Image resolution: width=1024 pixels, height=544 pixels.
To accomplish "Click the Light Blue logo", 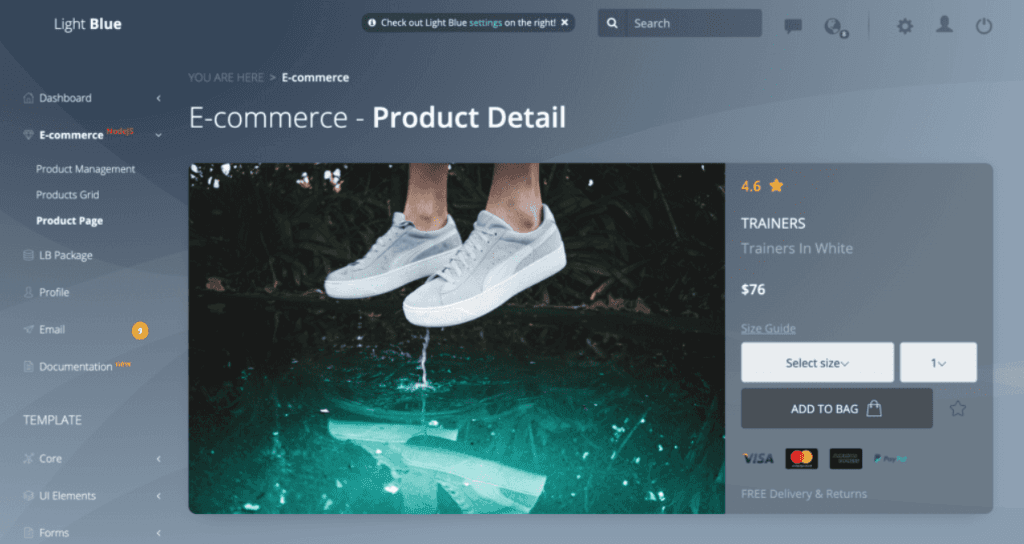I will [x=88, y=24].
